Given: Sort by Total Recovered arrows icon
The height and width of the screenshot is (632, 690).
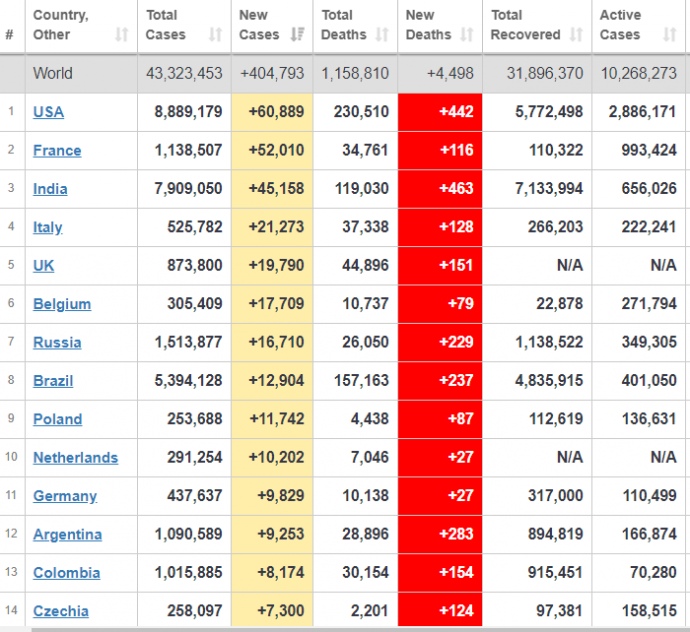Looking at the screenshot, I should click(x=576, y=35).
